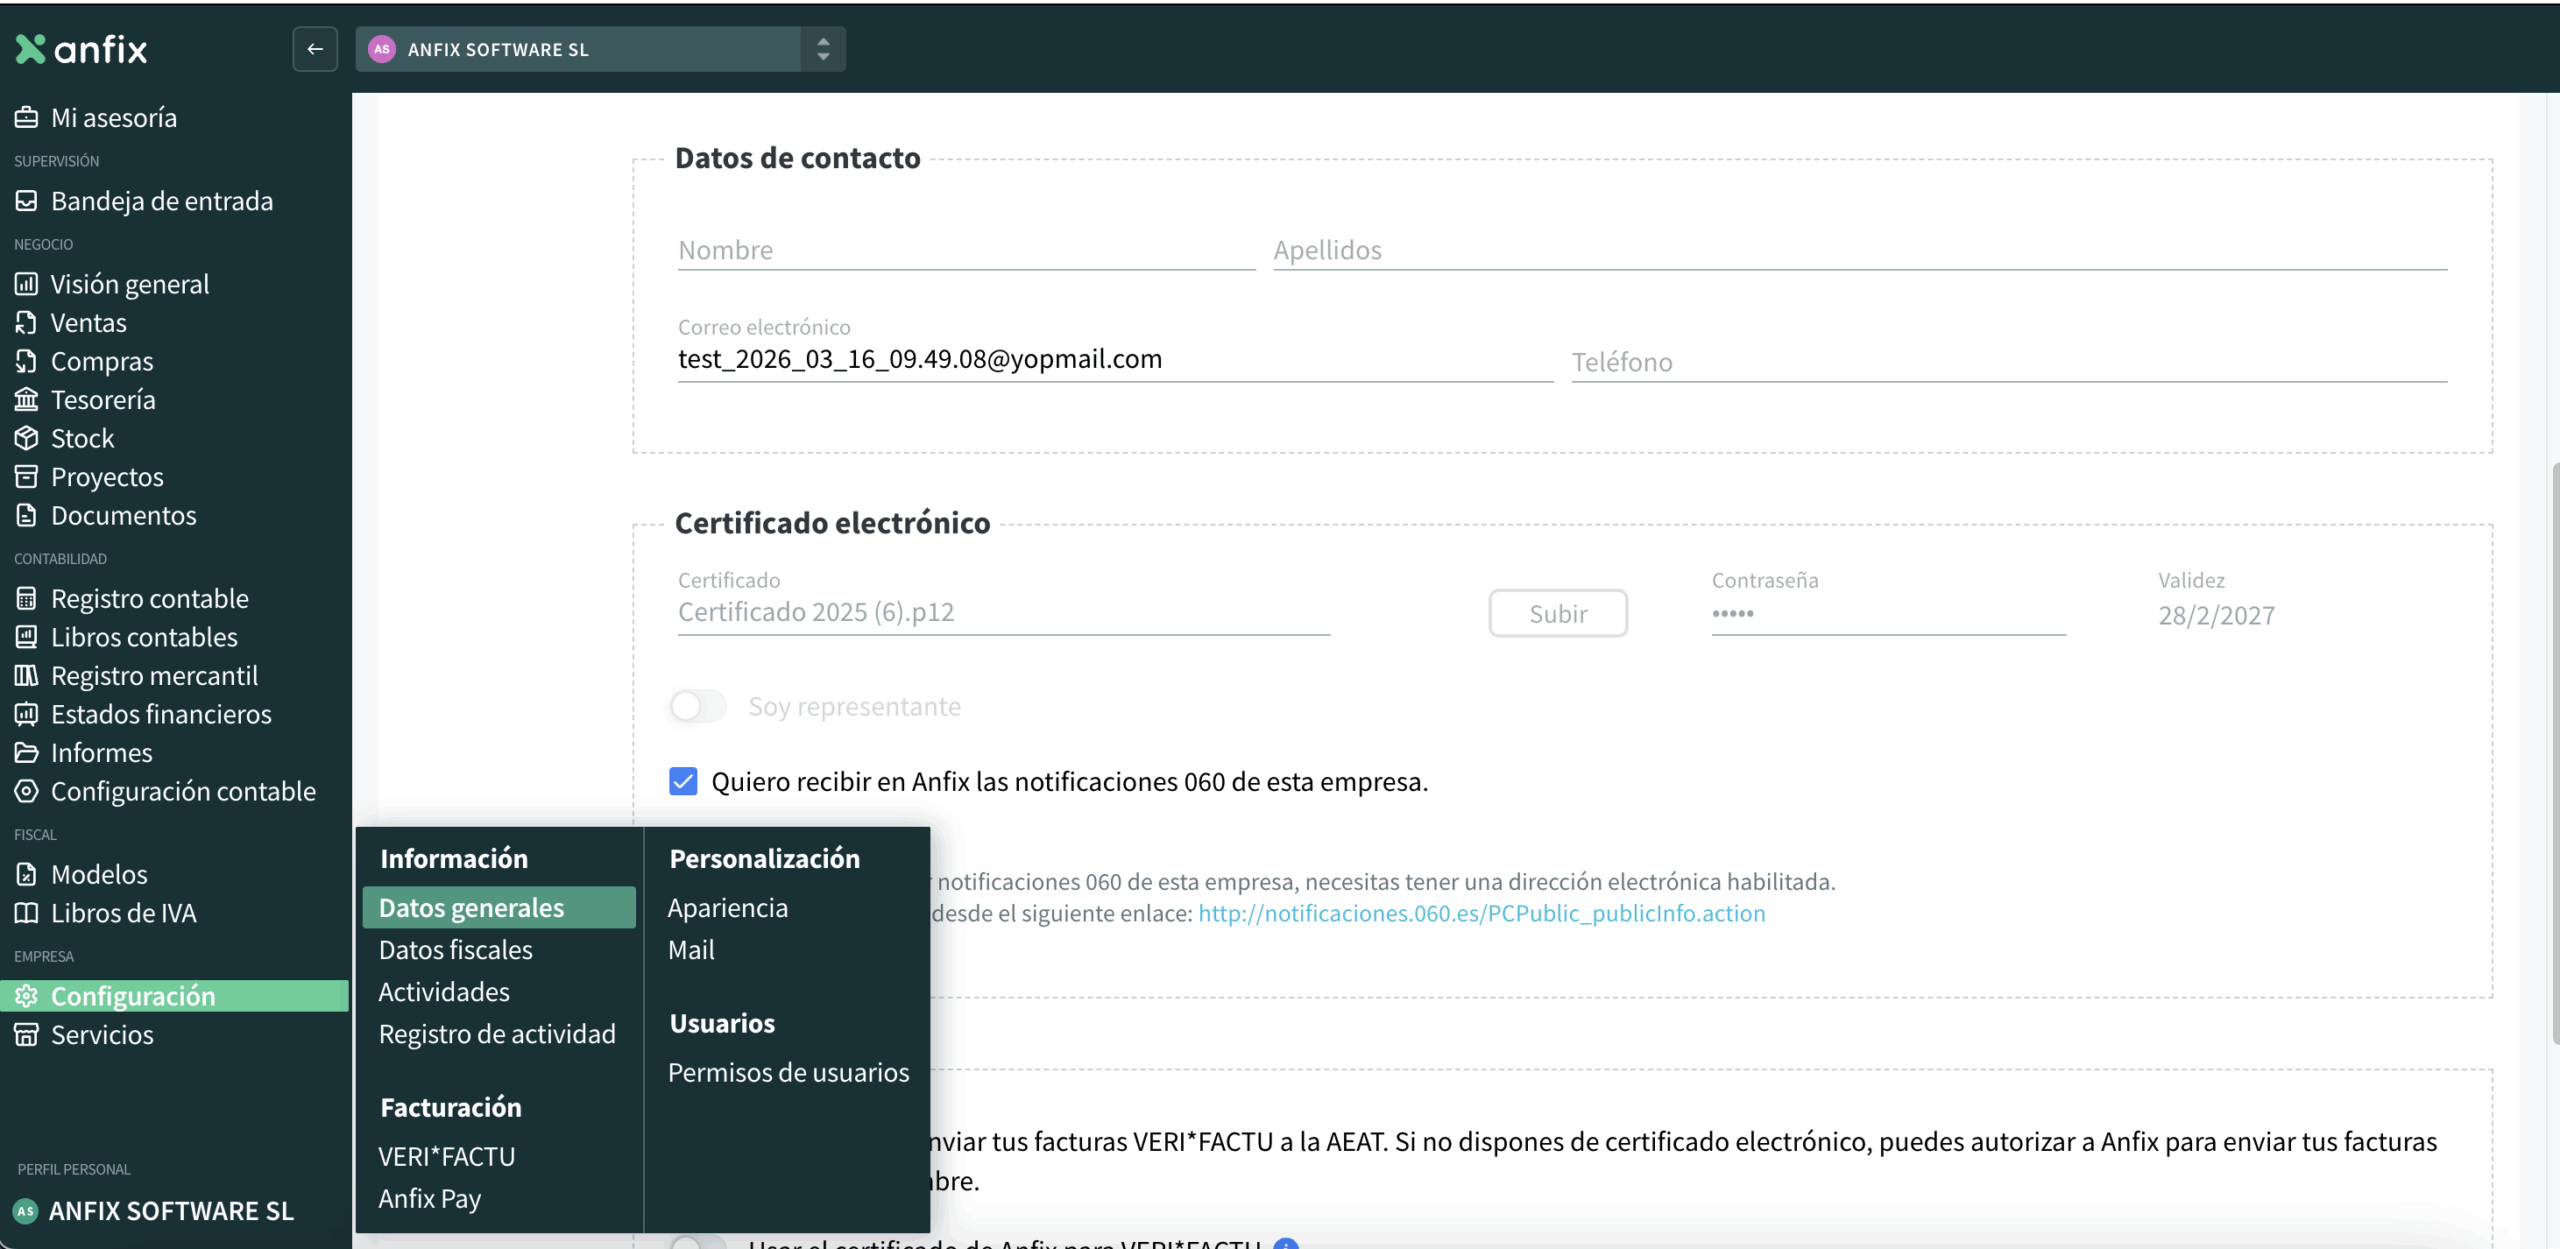Toggle the Anfix certificate for VERI*FACTU switch
This screenshot has width=2560, height=1249.
(698, 1243)
